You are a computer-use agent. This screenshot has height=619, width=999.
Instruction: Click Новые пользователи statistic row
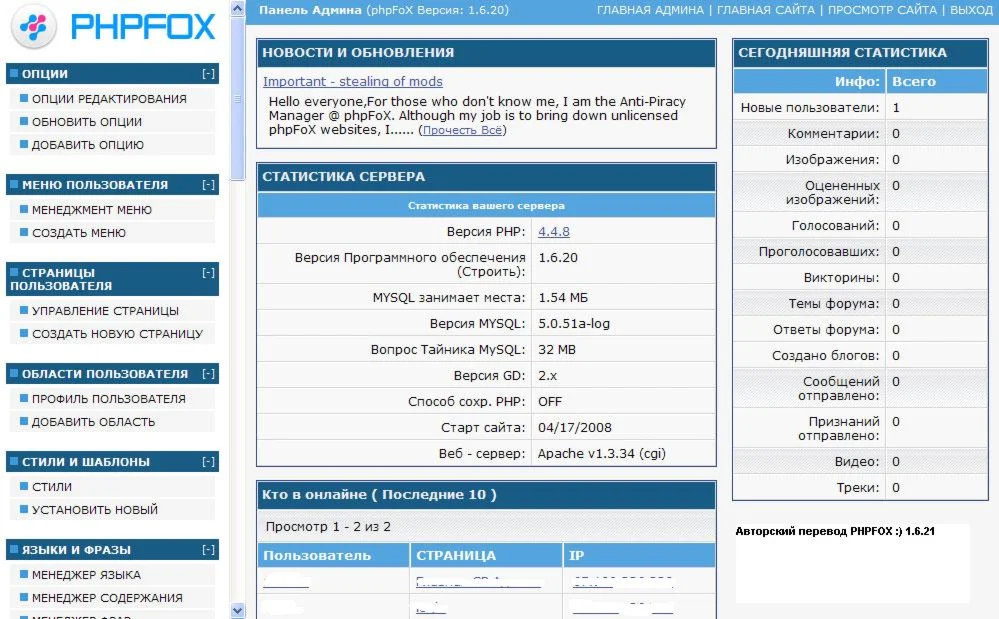coord(860,108)
